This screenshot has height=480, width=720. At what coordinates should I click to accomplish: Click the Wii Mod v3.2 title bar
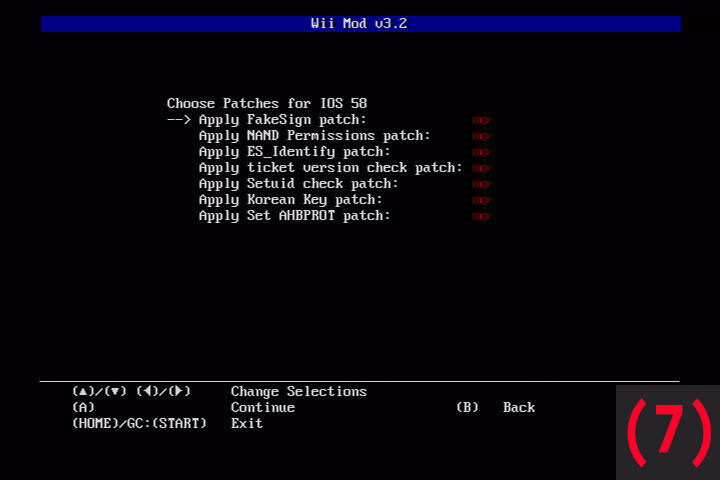coord(360,24)
